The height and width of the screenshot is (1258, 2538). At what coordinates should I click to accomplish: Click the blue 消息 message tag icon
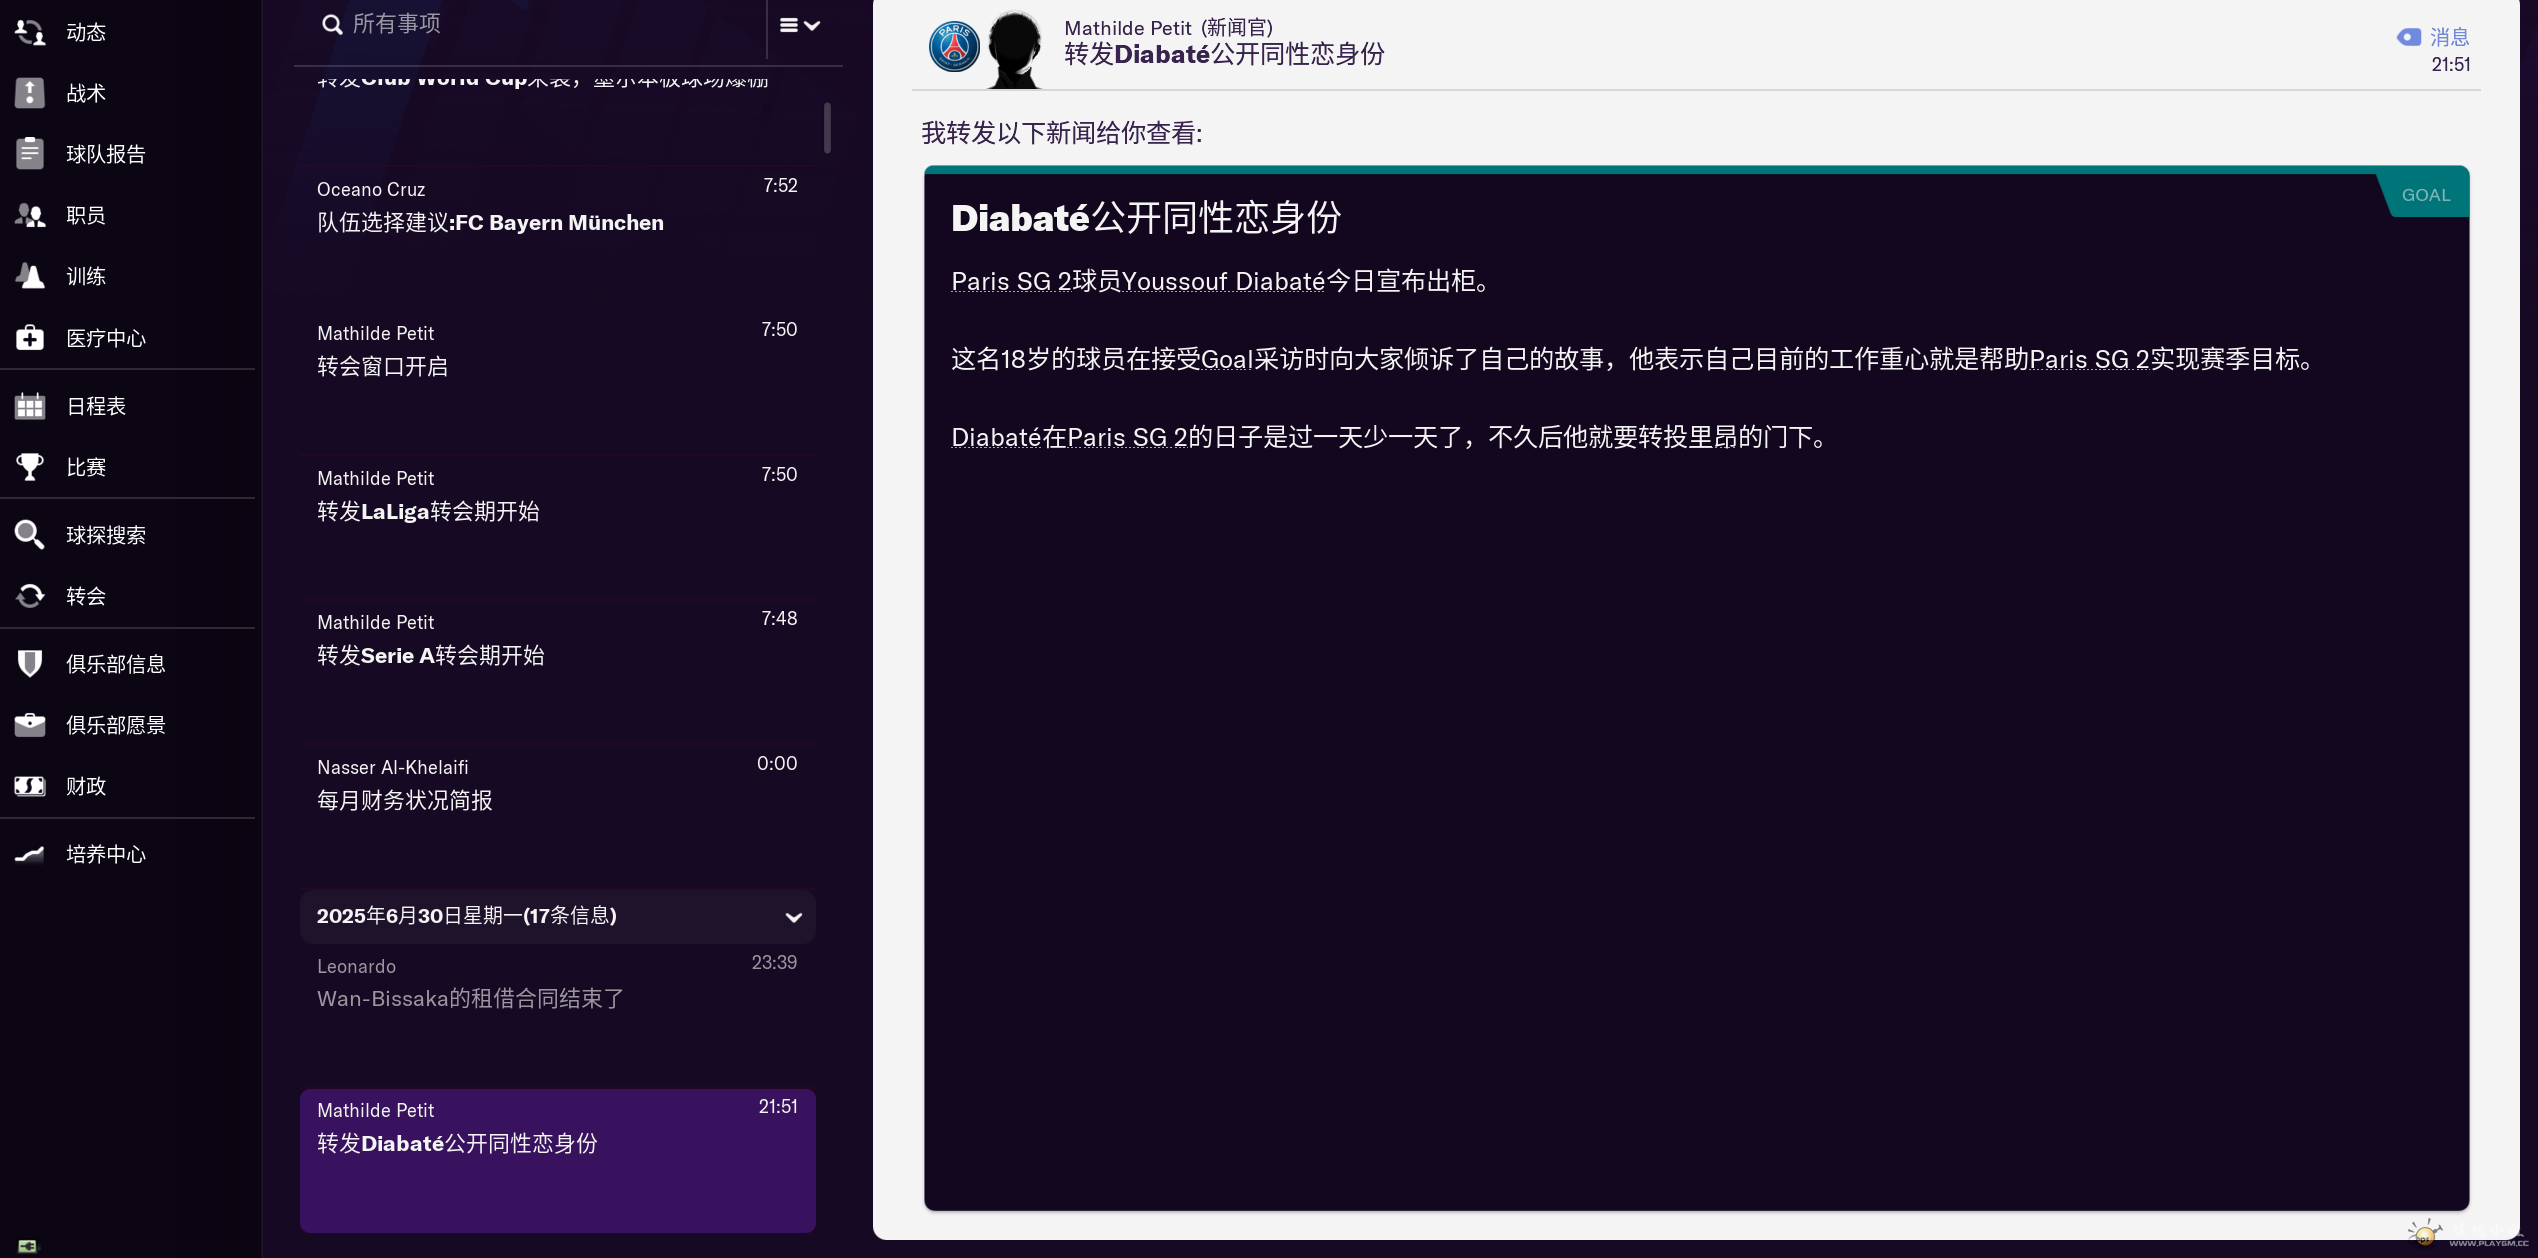[2408, 37]
